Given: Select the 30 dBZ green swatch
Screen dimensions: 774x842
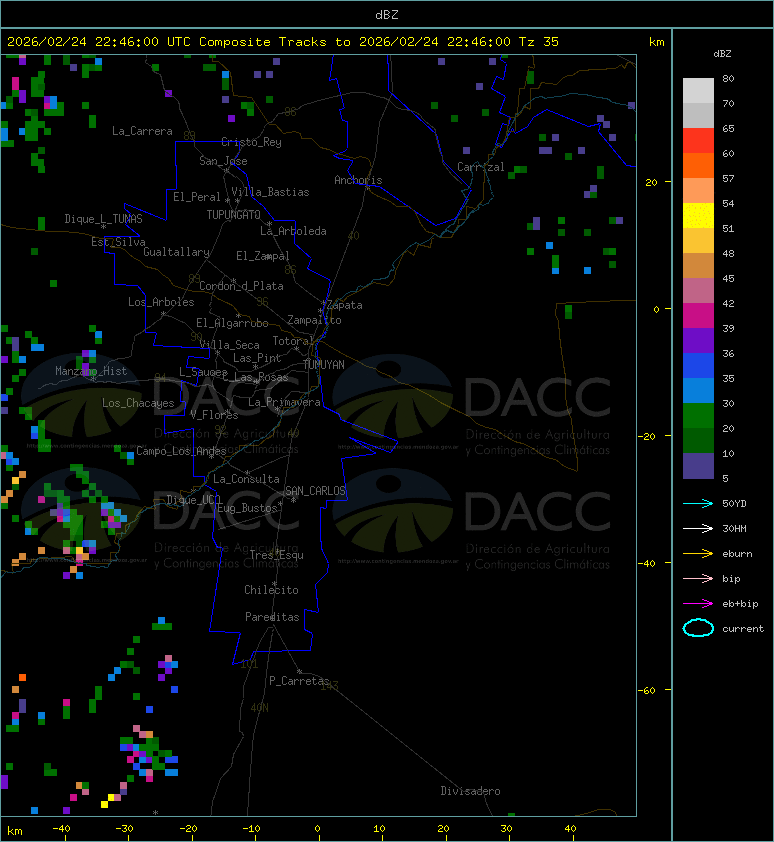Looking at the screenshot, I should click(698, 415).
